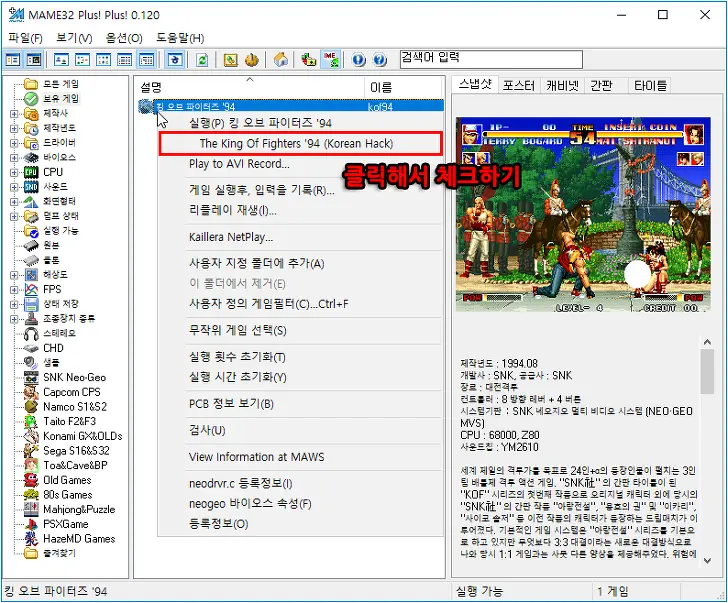728x603 pixels.
Task: Click the CHD drive icon
Action: click(x=31, y=348)
